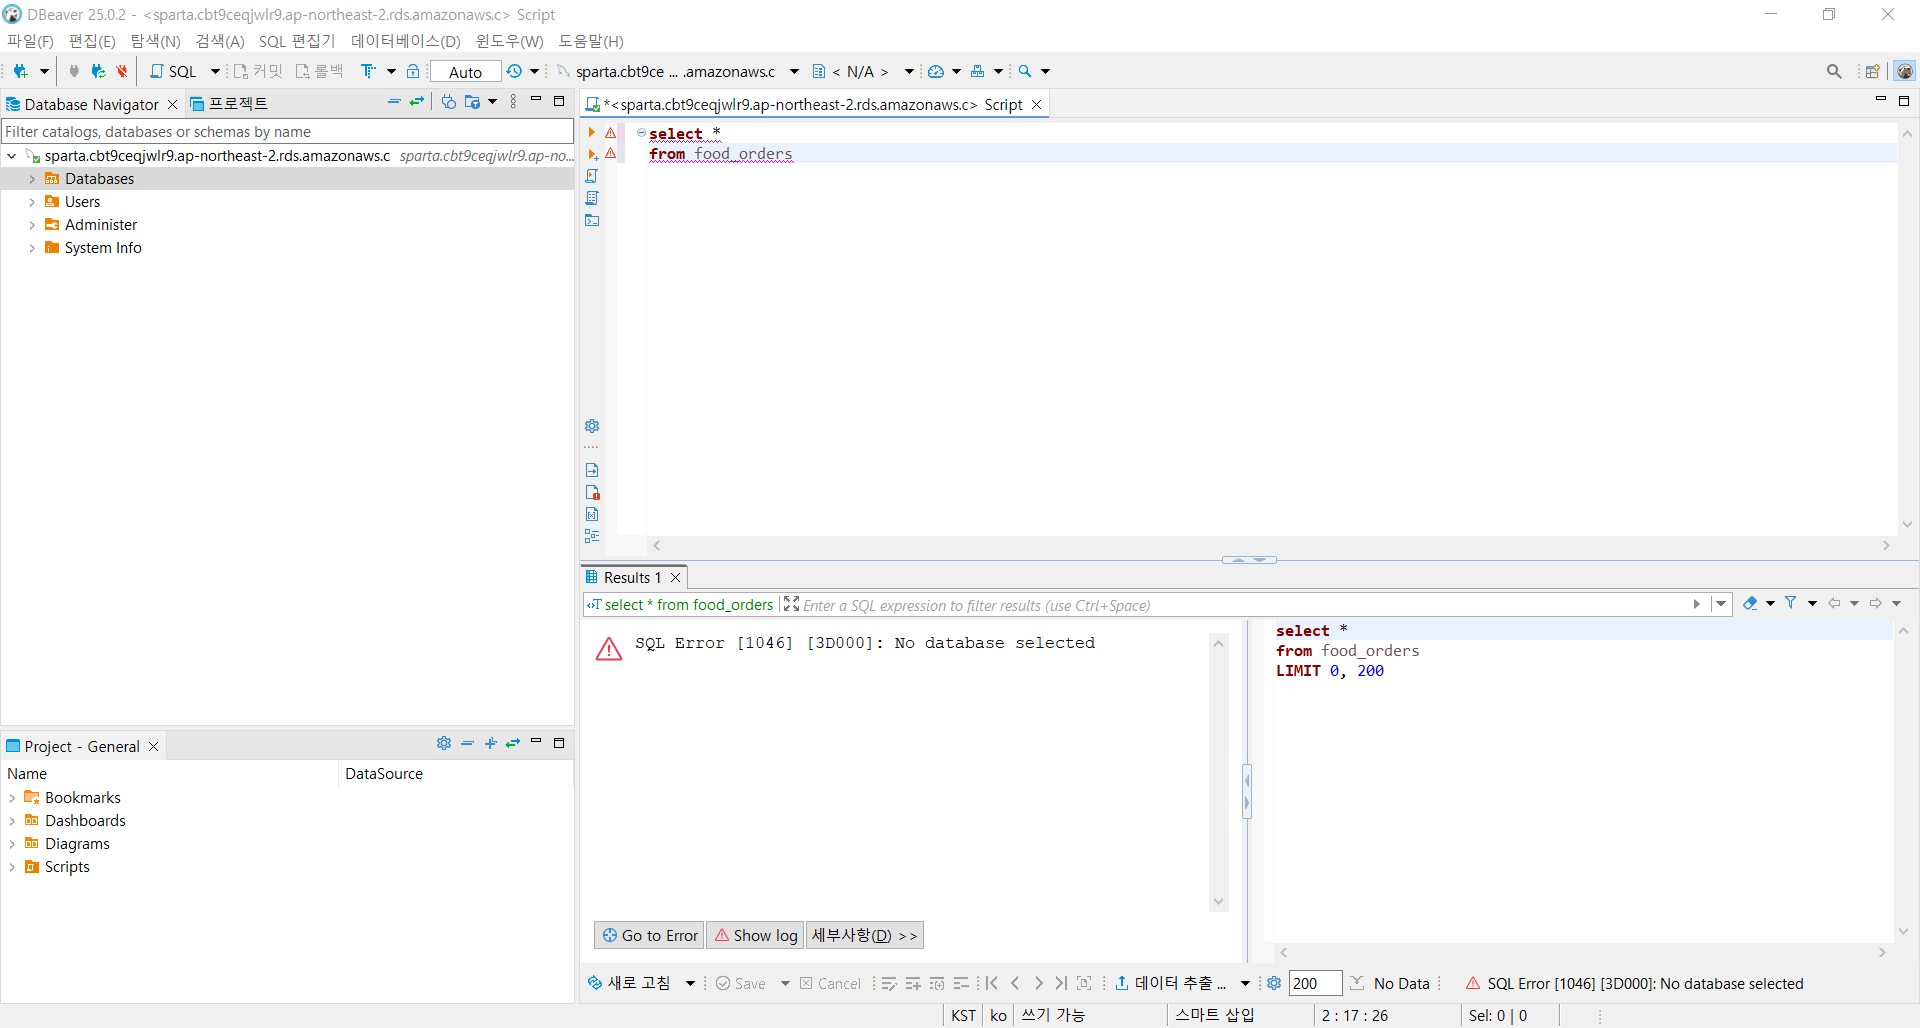Select the Scripts project item
The height and width of the screenshot is (1028, 1920).
(67, 867)
